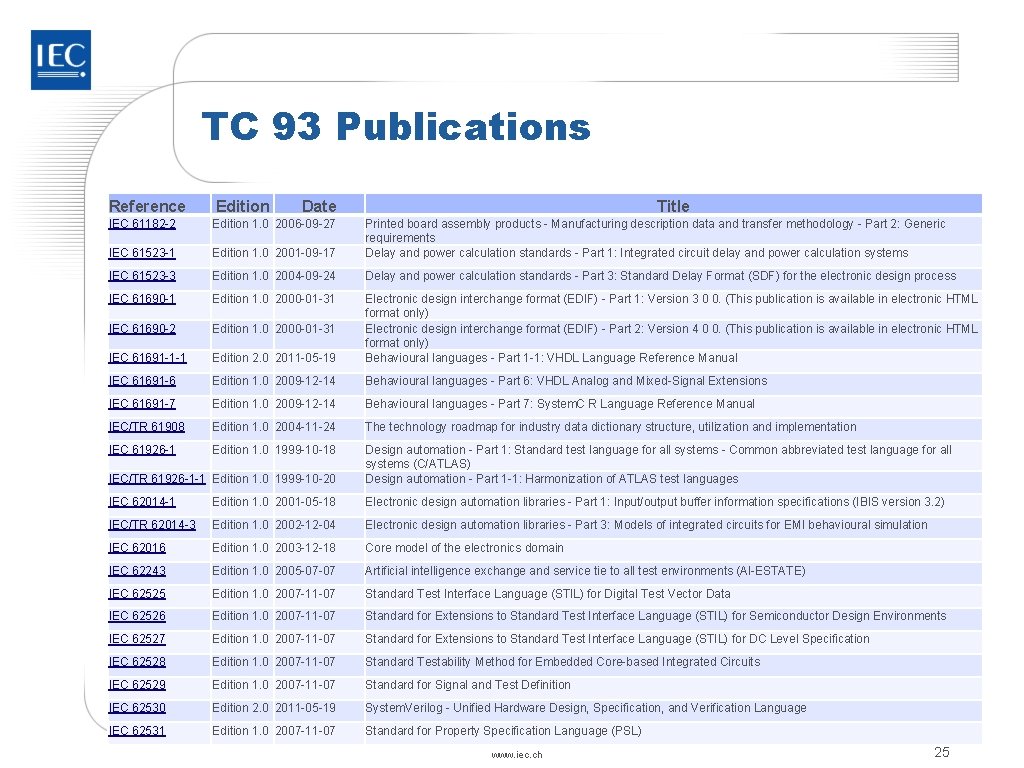The height and width of the screenshot is (768, 1024).
Task: Open the IEC 61926-1 link
Action: 142,450
